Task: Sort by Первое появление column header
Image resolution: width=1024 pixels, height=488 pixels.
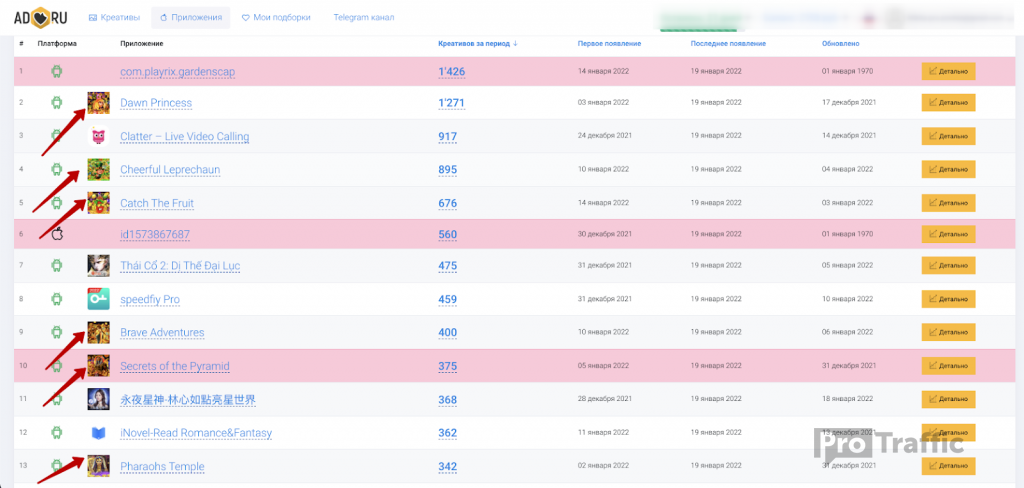Action: click(x=609, y=44)
